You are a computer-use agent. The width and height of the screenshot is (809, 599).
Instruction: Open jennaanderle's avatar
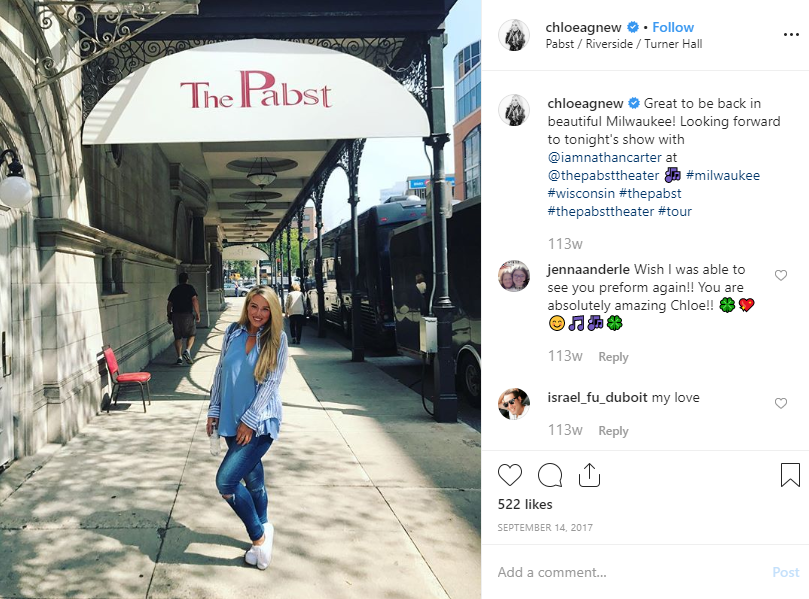(514, 276)
